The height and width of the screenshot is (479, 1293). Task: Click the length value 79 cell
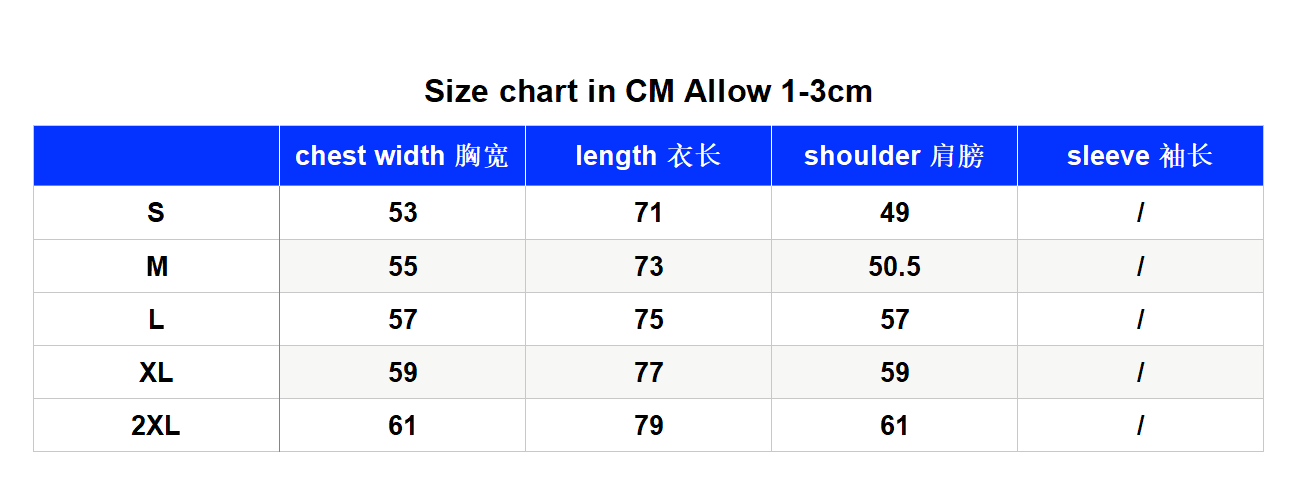(x=648, y=425)
